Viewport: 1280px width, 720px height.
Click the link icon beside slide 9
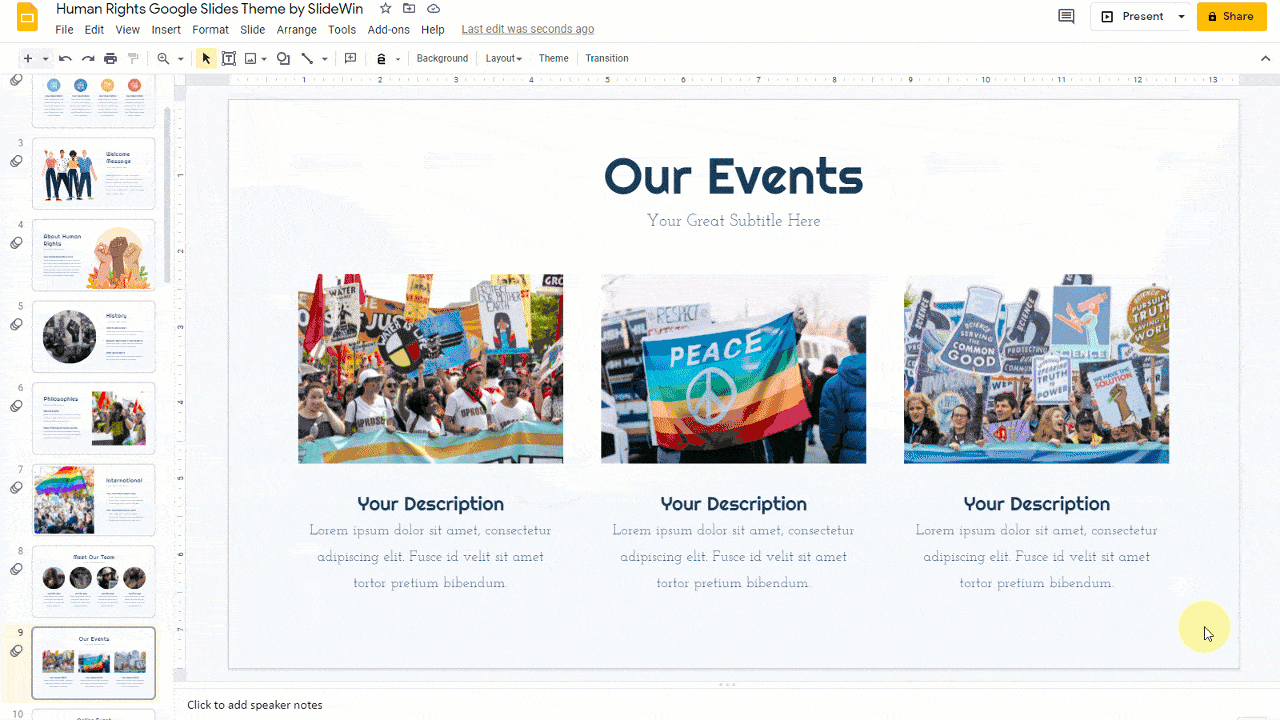tap(17, 651)
